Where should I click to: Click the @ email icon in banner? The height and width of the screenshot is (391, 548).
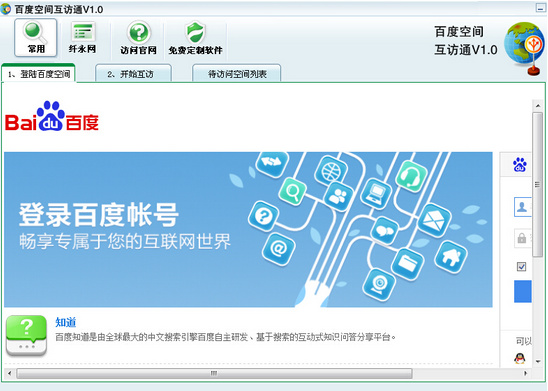279,249
